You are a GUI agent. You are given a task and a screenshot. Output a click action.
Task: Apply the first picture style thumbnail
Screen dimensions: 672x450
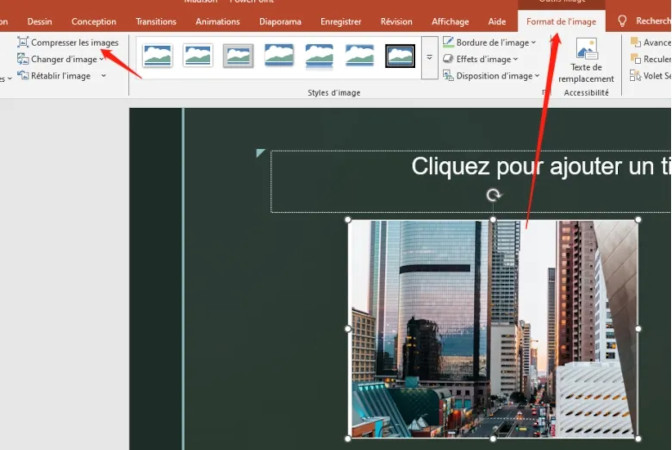tap(158, 56)
